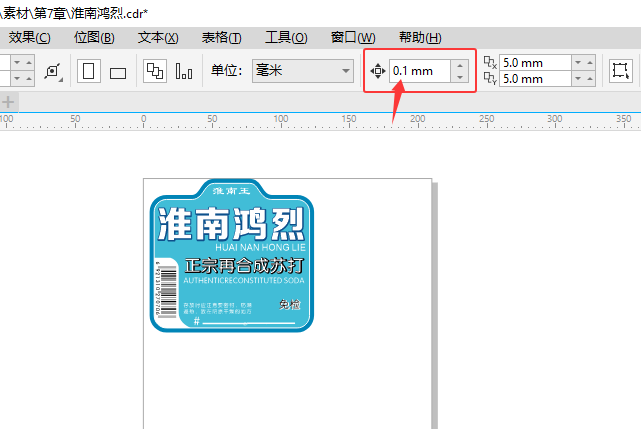Increase horizontal duplicate distance 5.0 mm
Image resolution: width=641 pixels, height=429 pixels.
(590, 63)
